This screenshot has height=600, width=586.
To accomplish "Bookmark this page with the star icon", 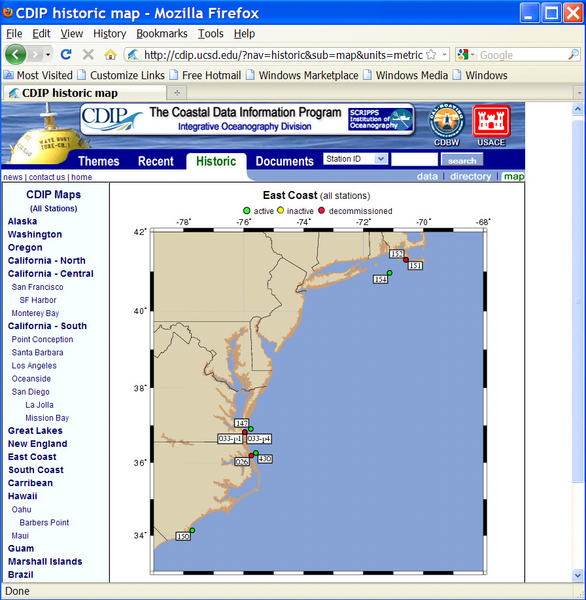I will coord(431,55).
